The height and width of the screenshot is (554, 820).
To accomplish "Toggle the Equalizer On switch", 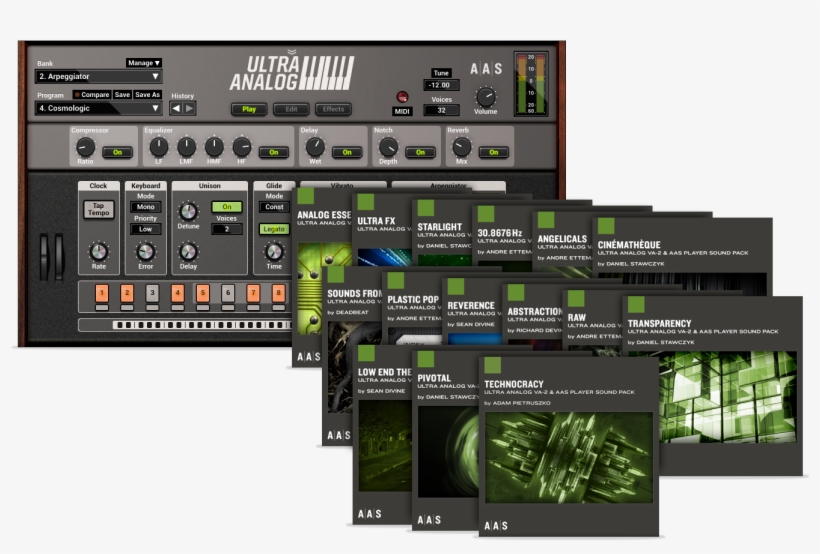I will tap(274, 152).
